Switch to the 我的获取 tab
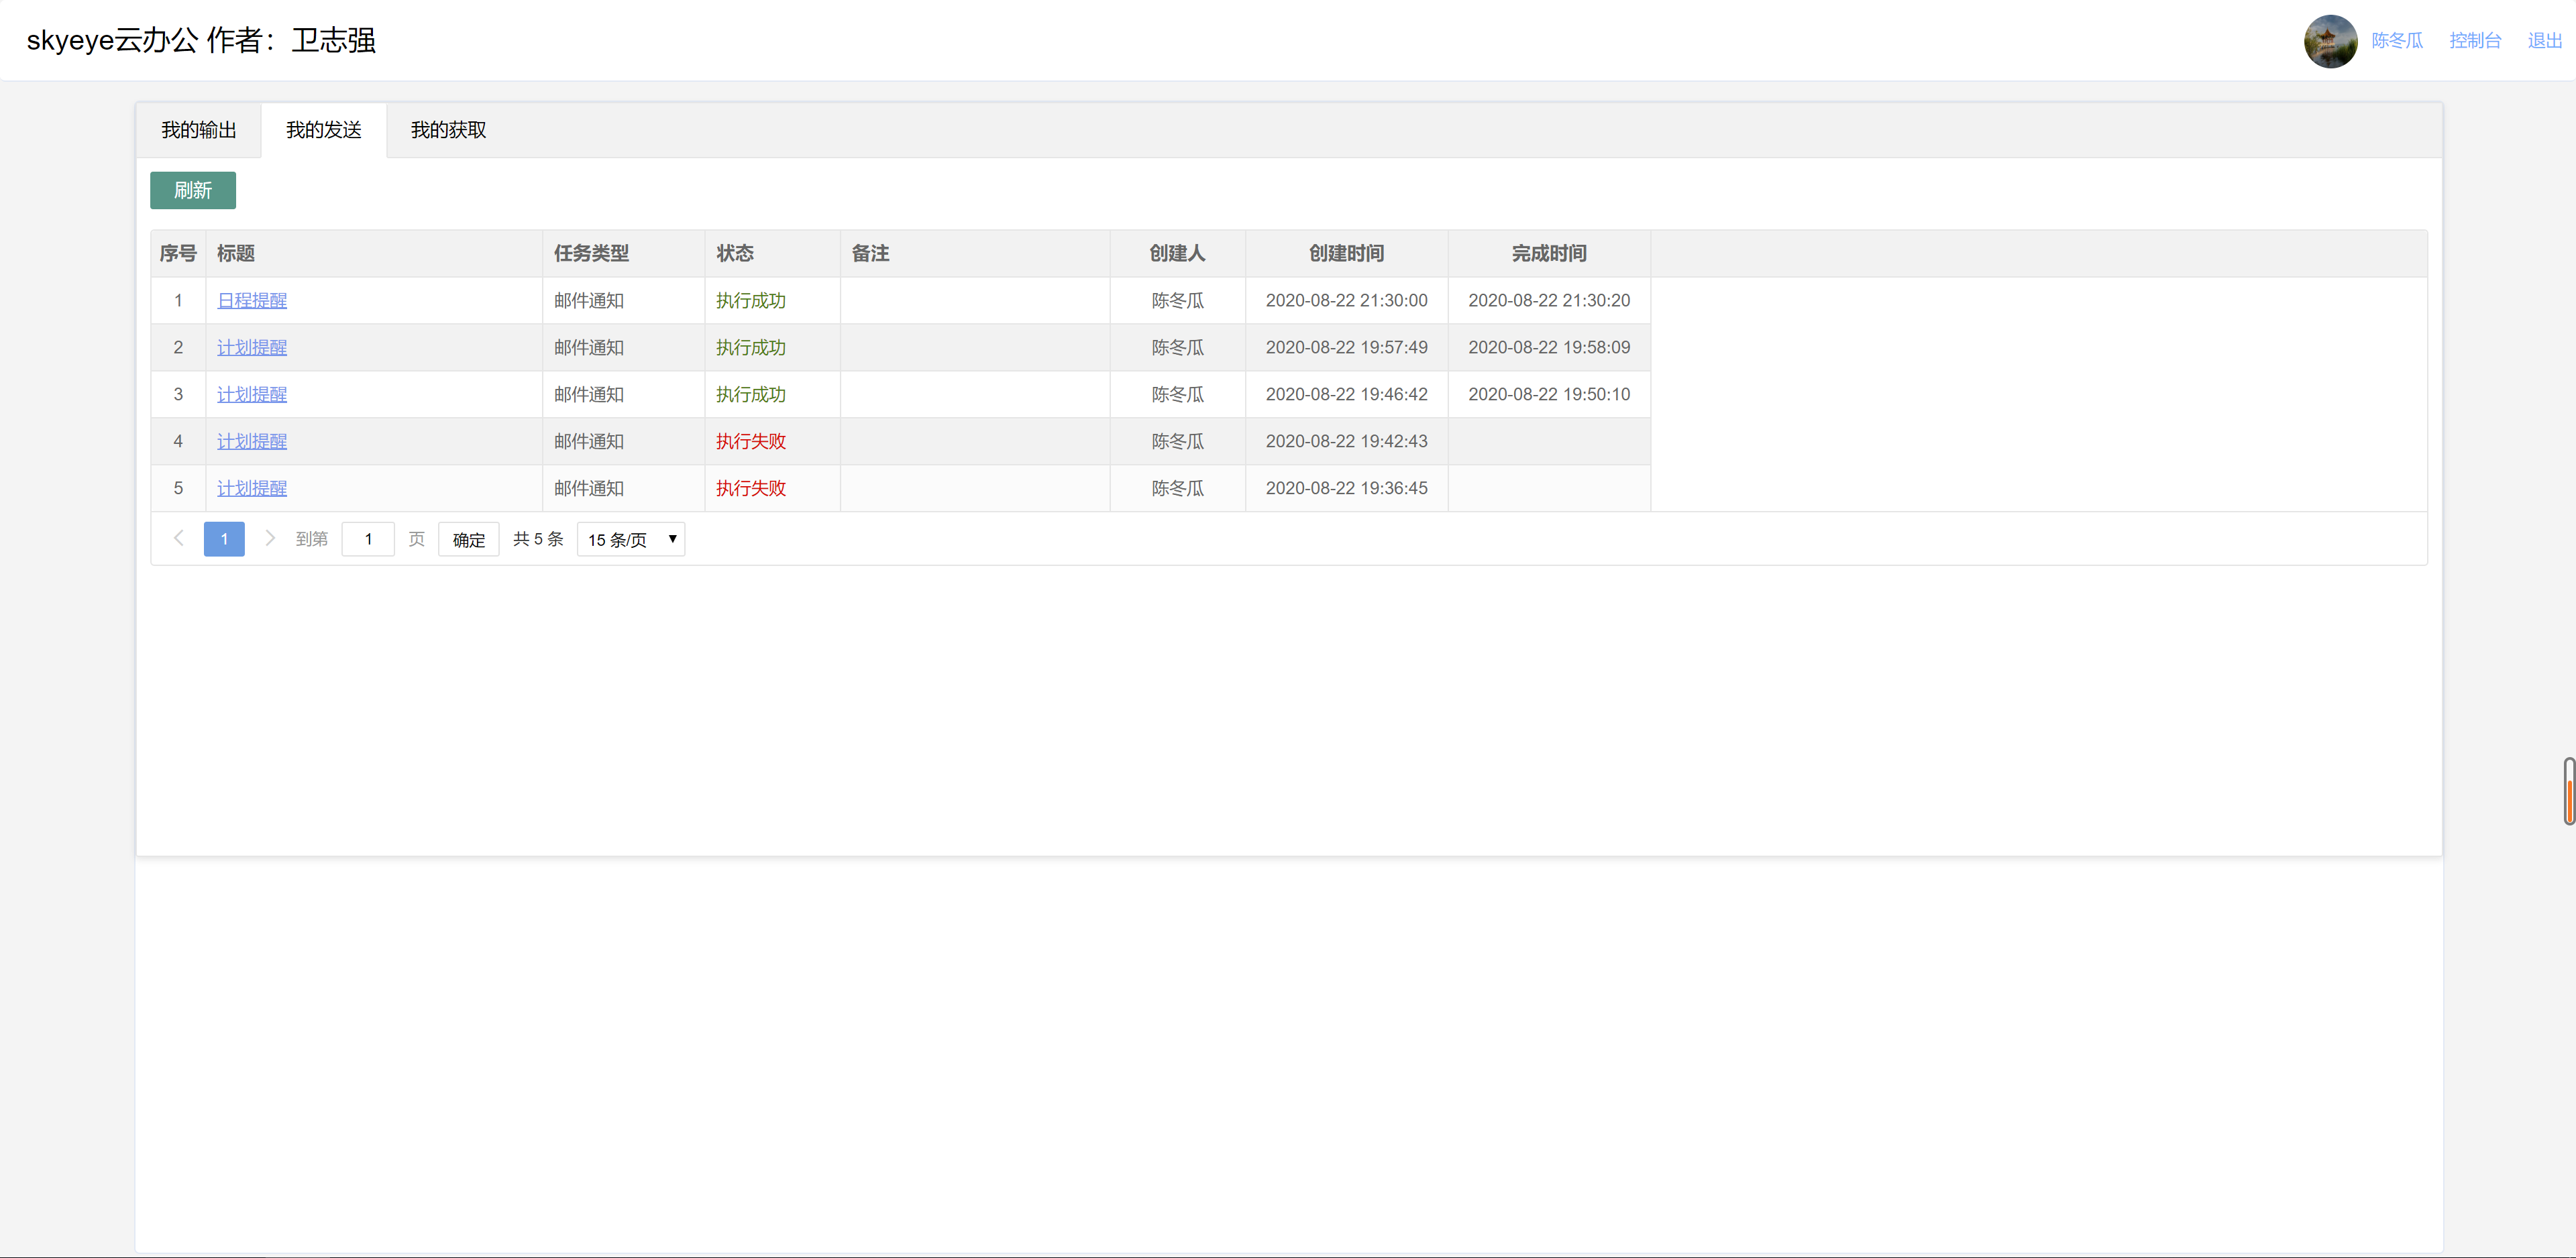The height and width of the screenshot is (1258, 2576). 447,129
